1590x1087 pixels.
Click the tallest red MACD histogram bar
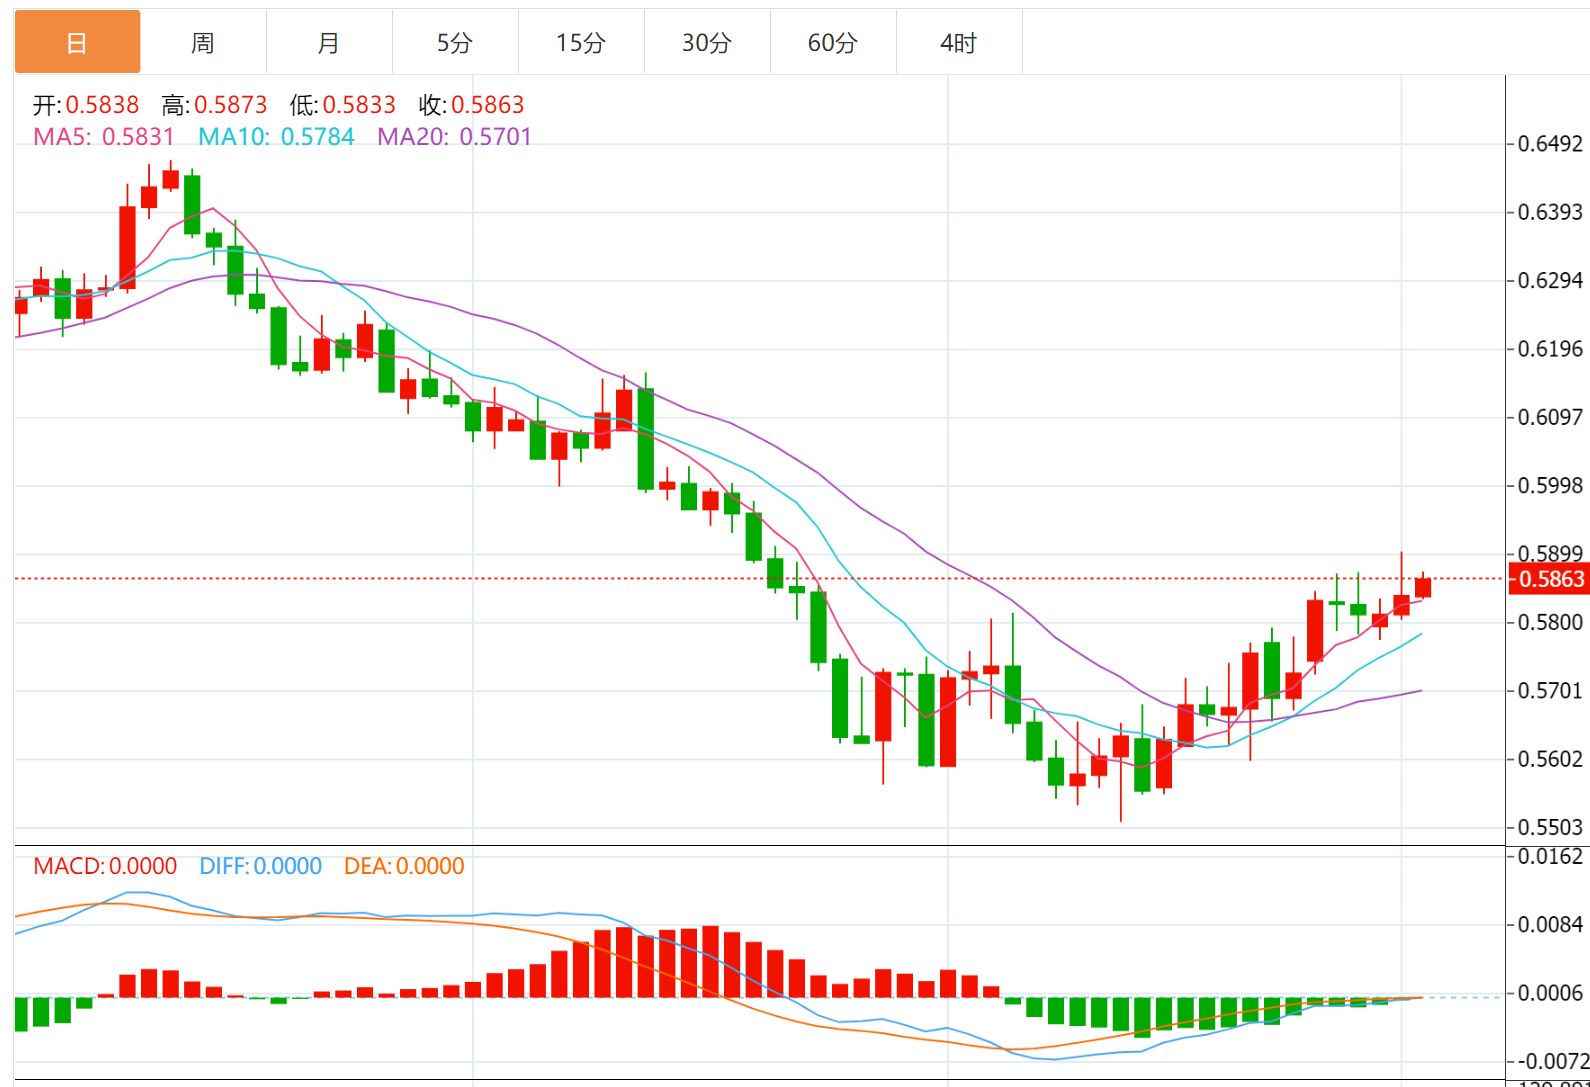tap(711, 962)
